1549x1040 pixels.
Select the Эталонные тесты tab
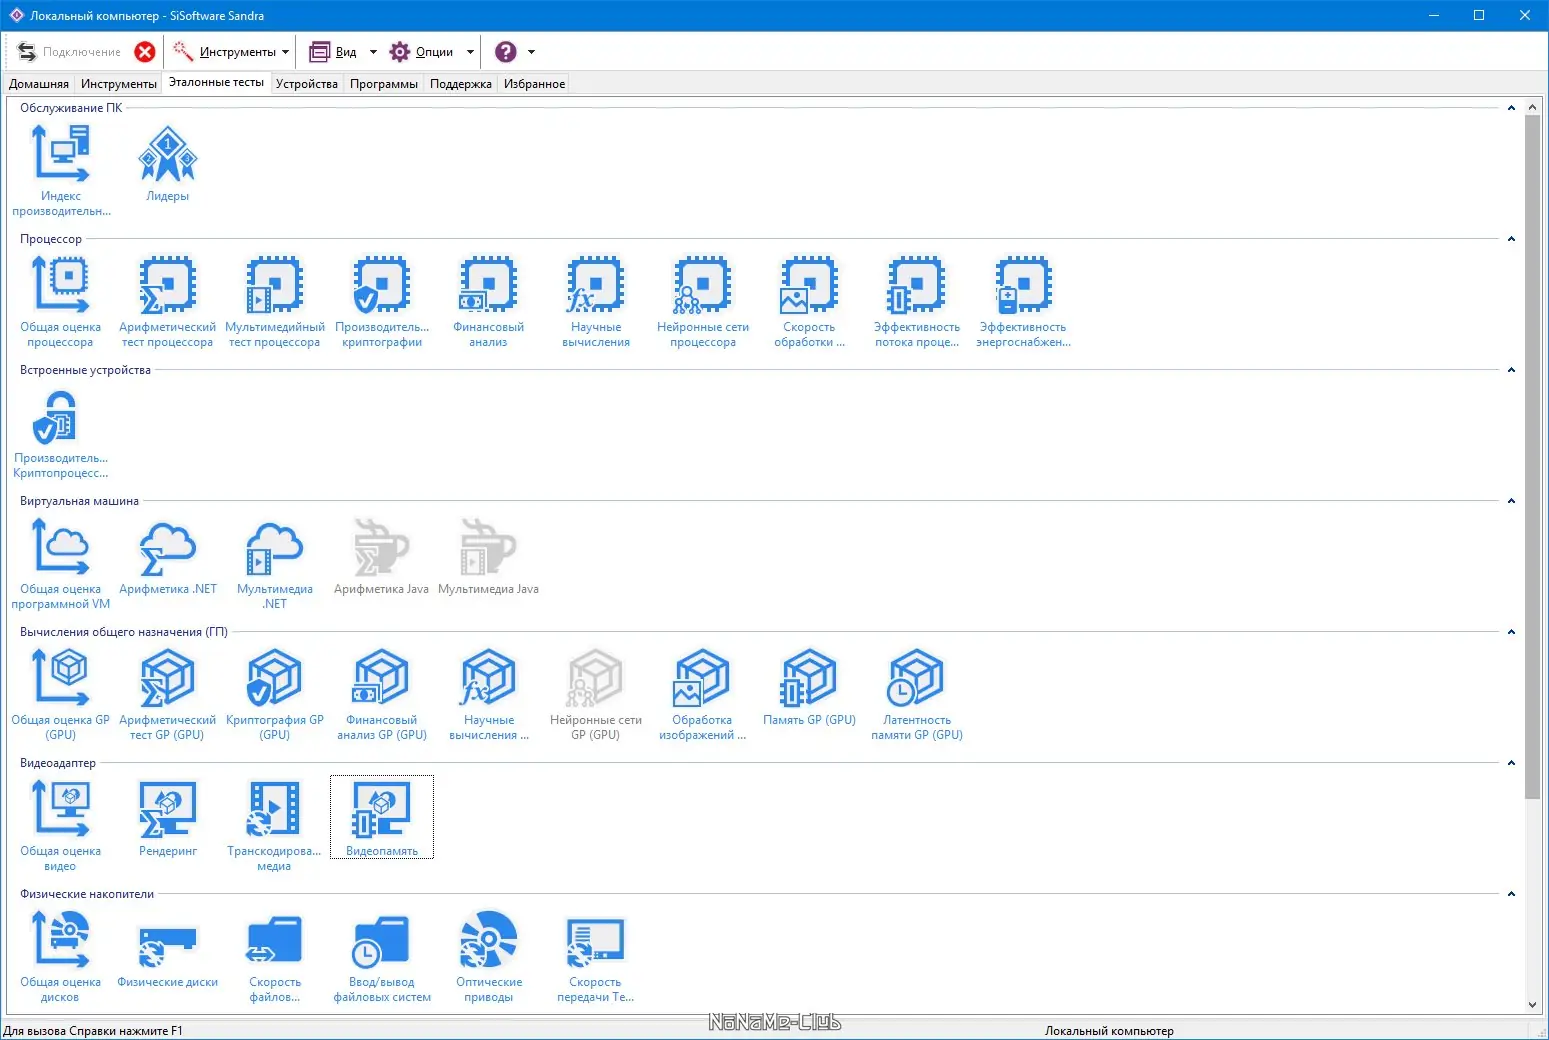tap(216, 82)
